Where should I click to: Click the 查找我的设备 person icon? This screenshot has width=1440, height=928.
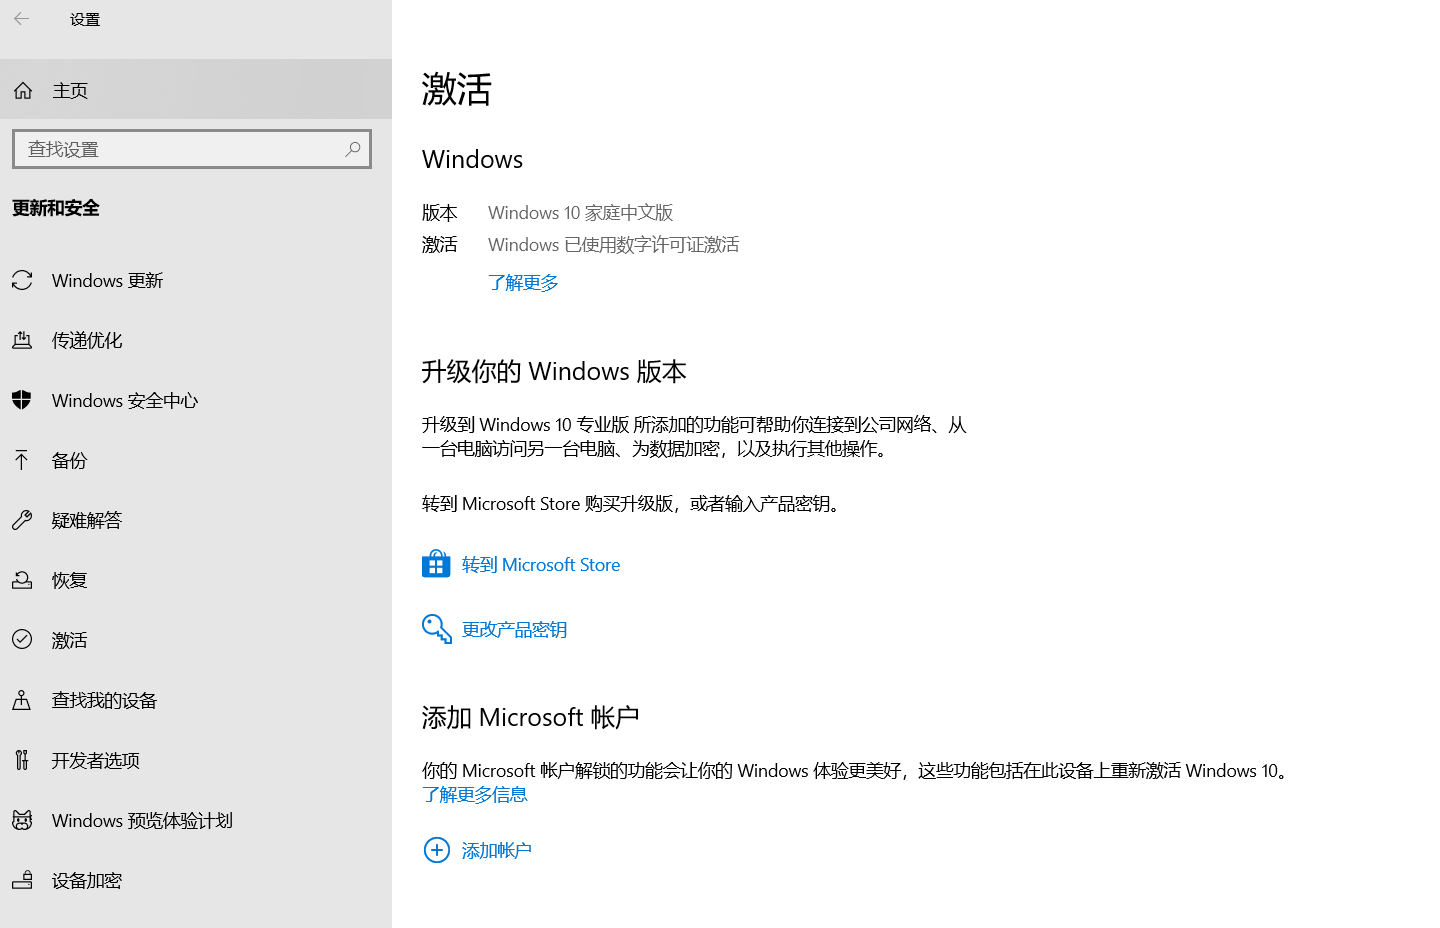[x=22, y=700]
